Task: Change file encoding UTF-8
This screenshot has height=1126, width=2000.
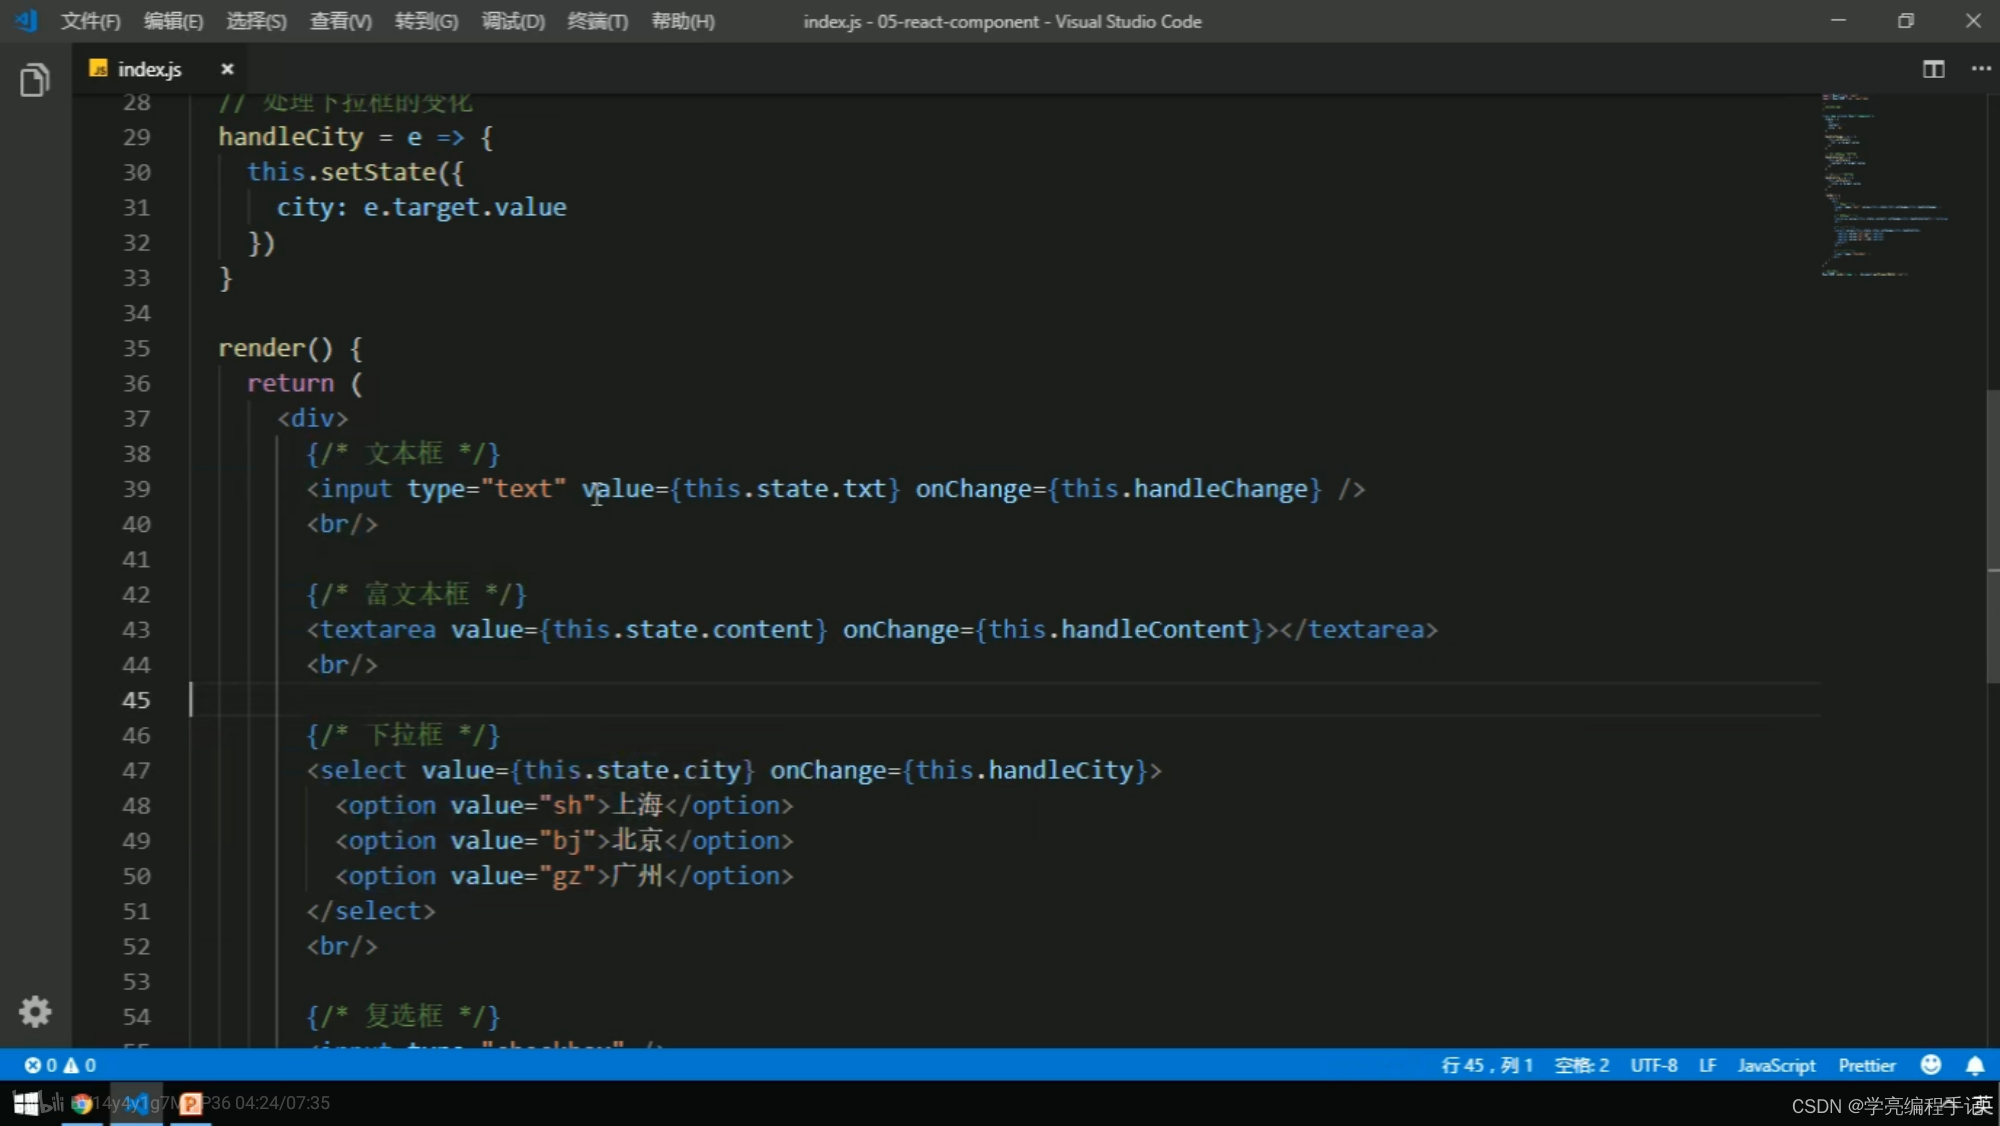Action: pyautogui.click(x=1654, y=1065)
